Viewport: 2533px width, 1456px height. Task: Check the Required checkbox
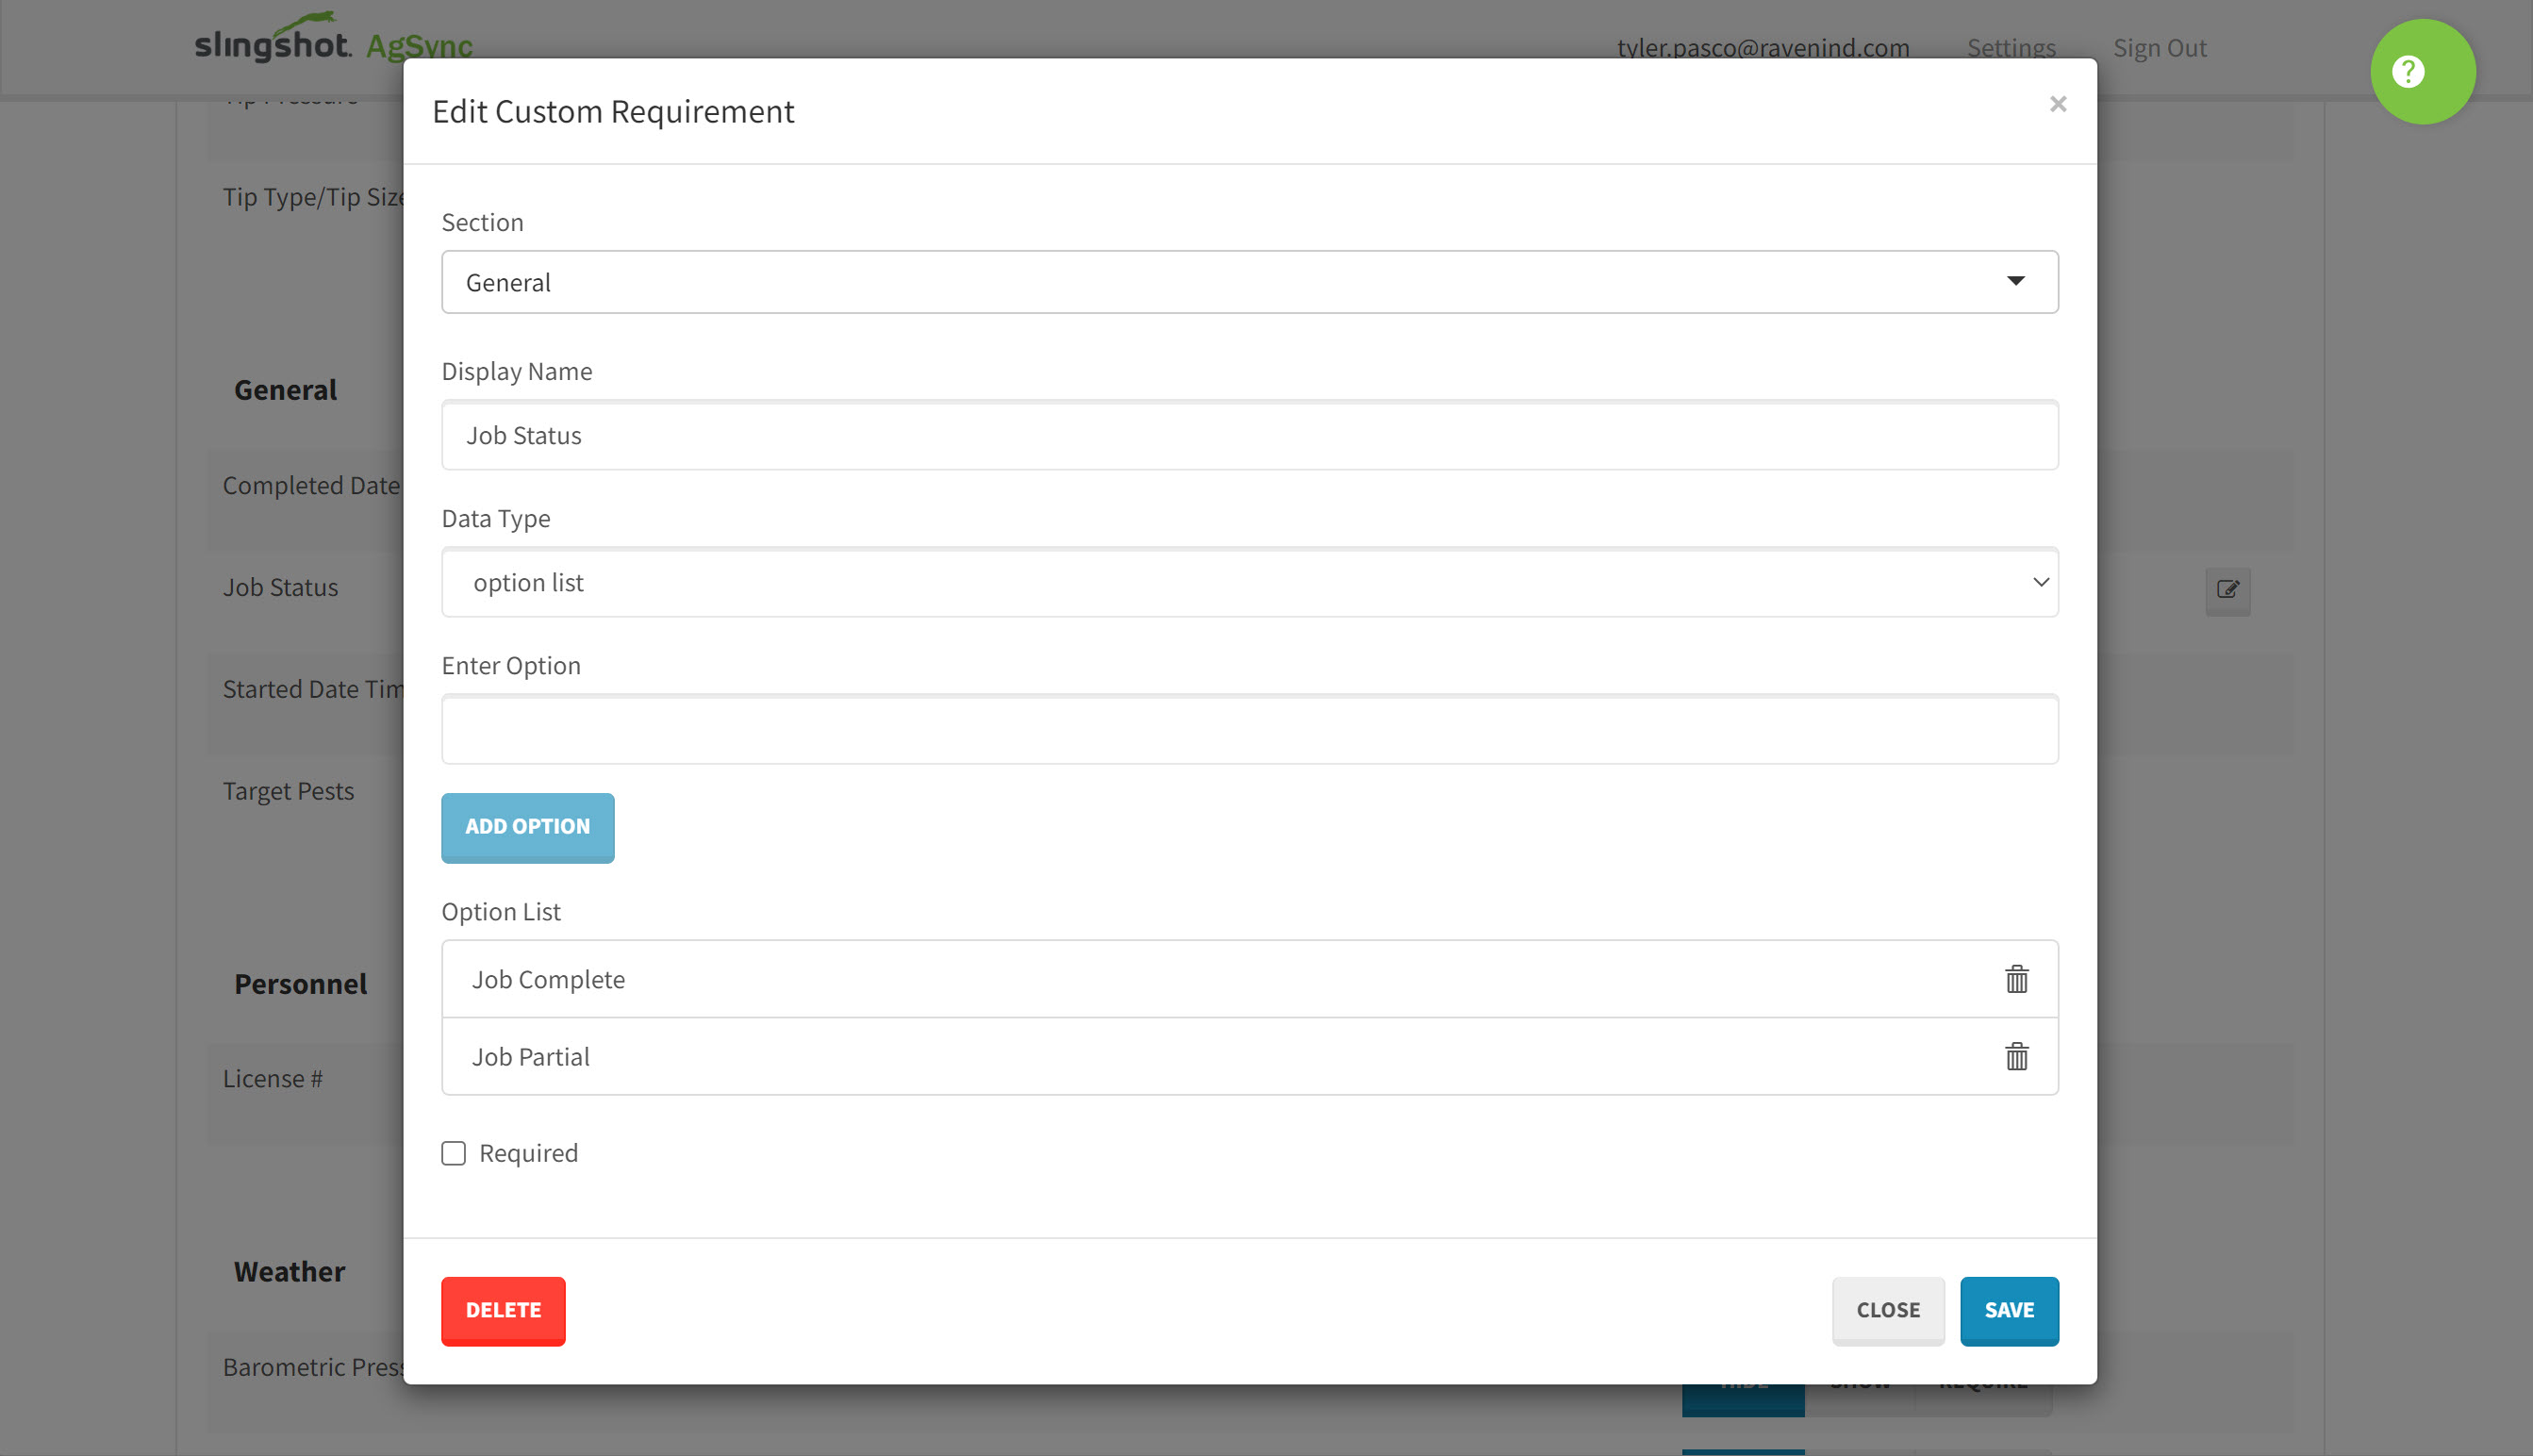click(x=453, y=1153)
